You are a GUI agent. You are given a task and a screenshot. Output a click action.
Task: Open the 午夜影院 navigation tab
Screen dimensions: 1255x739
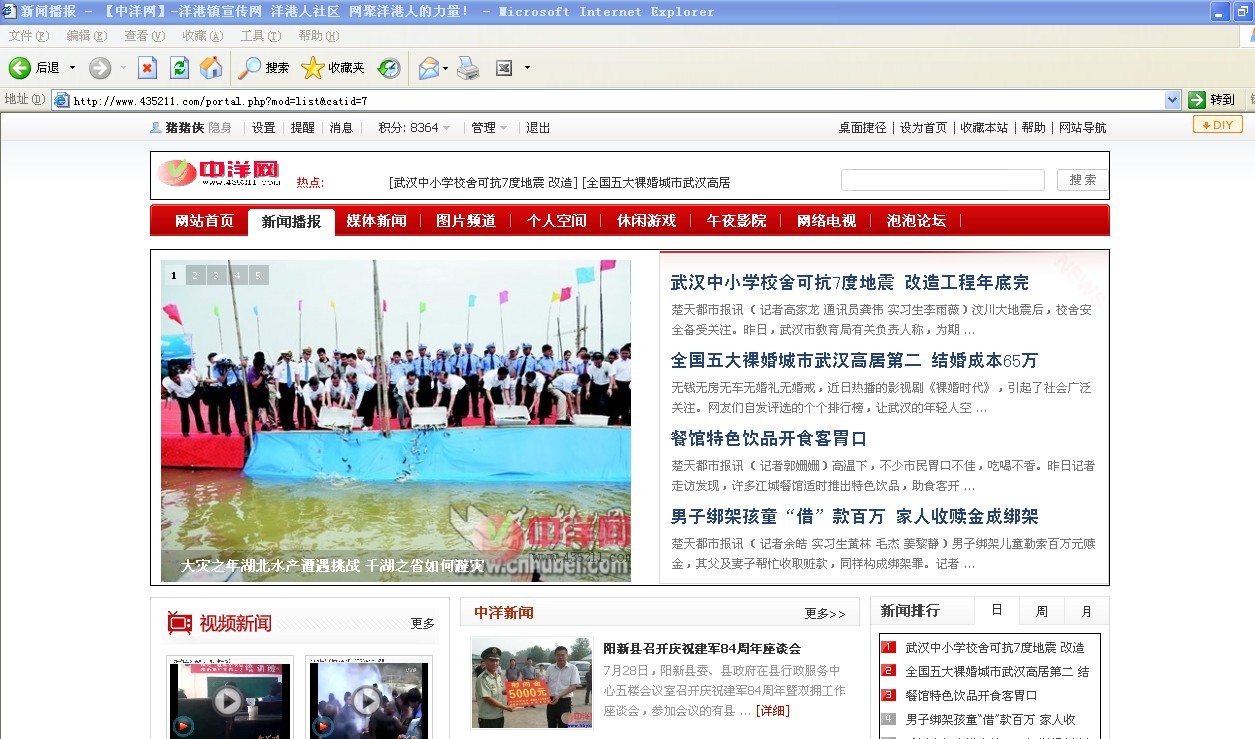coord(736,221)
